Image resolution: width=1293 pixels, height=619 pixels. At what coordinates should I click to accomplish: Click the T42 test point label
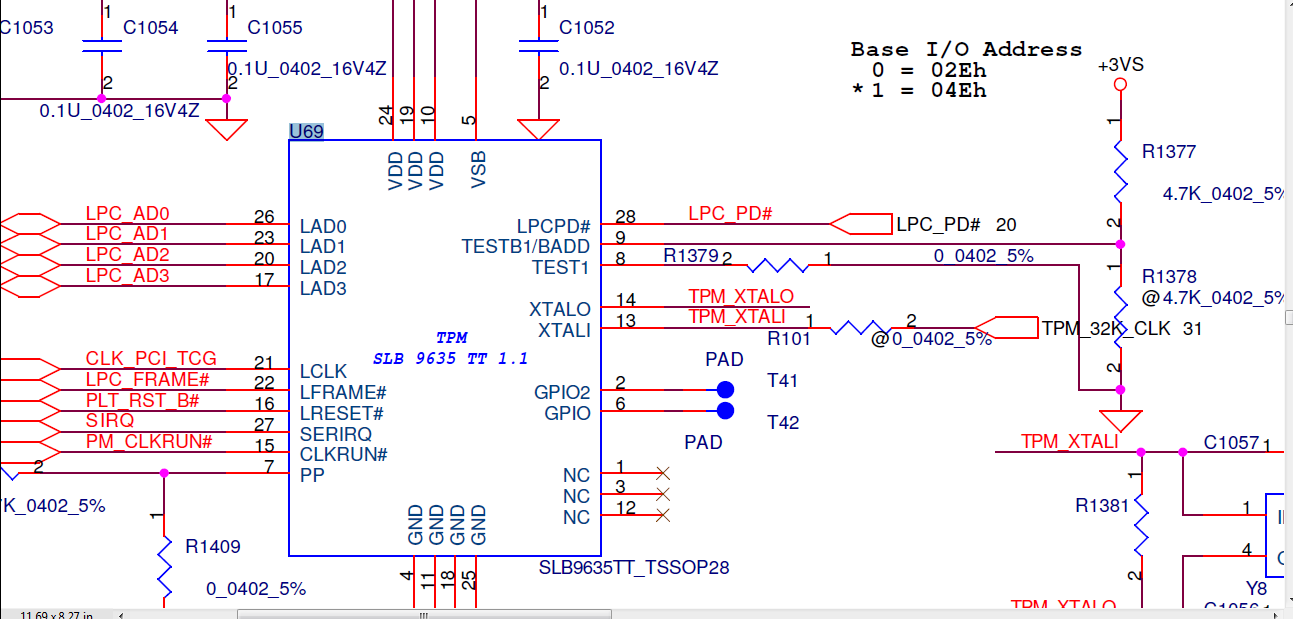(783, 422)
